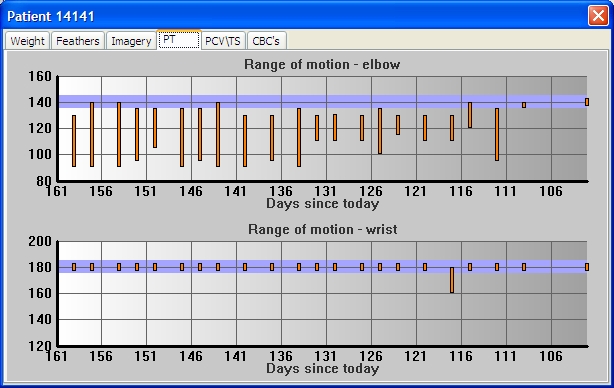Click the elbow chart's Days since today label
The width and height of the screenshot is (614, 388).
[323, 204]
